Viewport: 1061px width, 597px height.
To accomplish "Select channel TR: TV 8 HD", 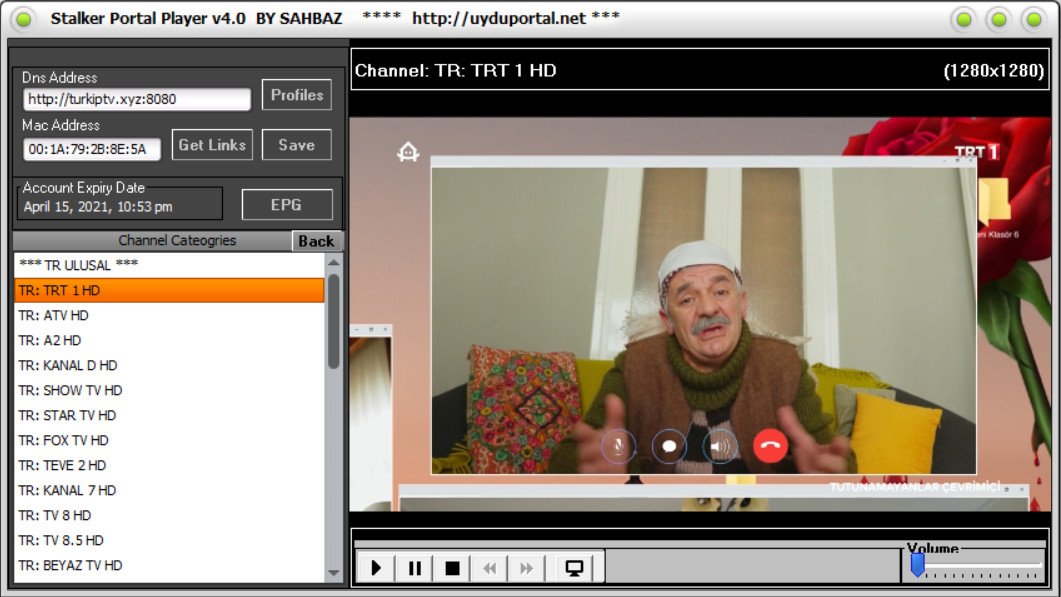I will [x=169, y=516].
